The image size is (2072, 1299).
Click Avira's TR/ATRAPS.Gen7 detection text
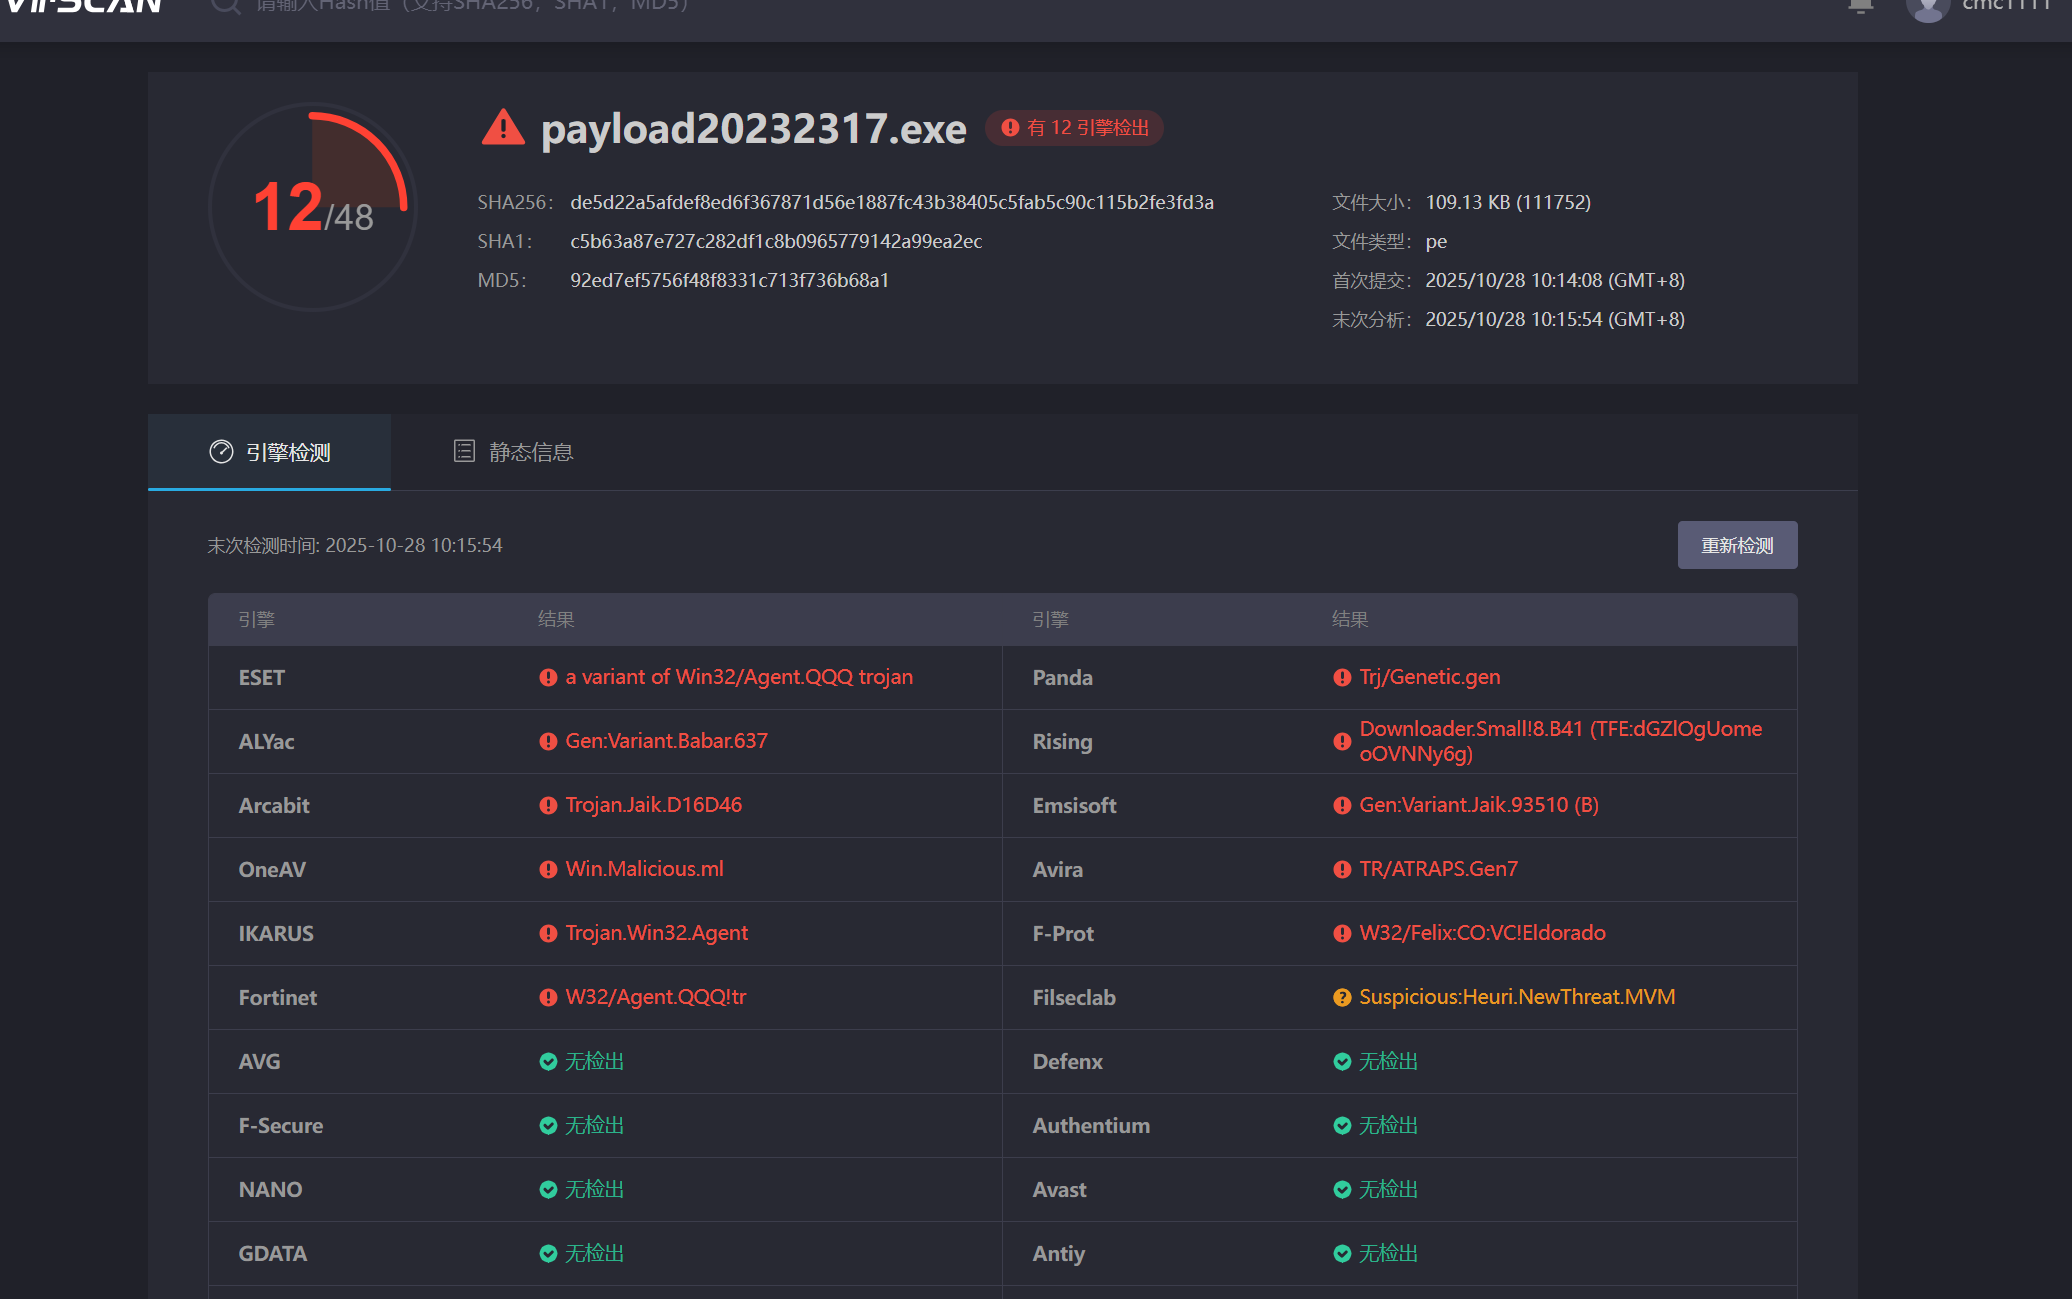(x=1437, y=869)
